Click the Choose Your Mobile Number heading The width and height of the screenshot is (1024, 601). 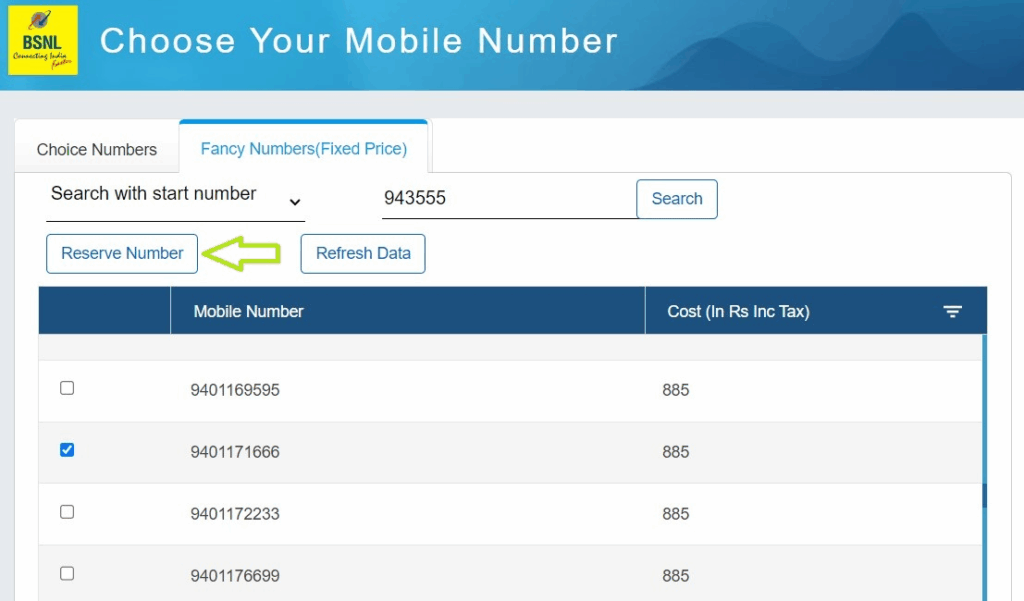tap(359, 41)
